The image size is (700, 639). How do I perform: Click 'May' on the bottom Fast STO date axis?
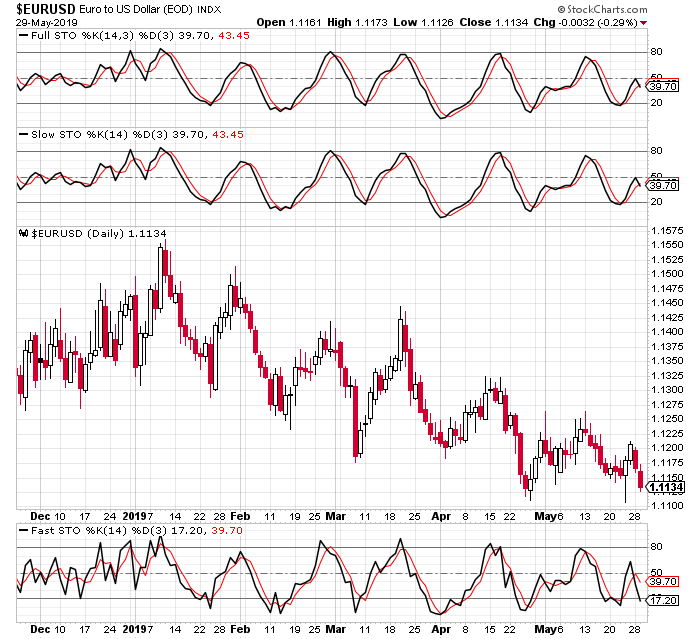pos(546,630)
